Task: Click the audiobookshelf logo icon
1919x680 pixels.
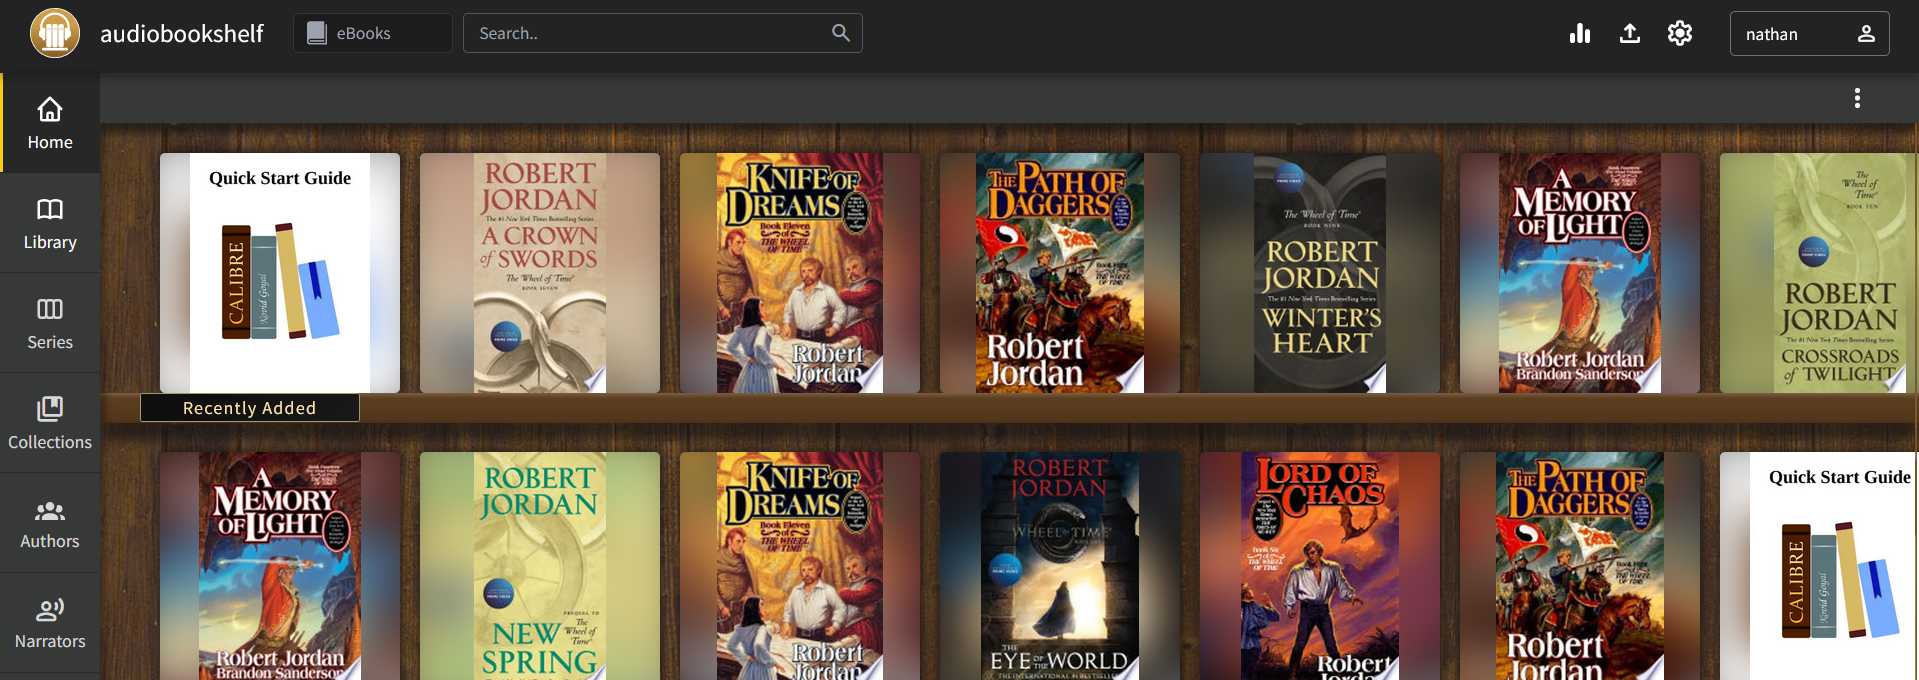Action: (55, 33)
